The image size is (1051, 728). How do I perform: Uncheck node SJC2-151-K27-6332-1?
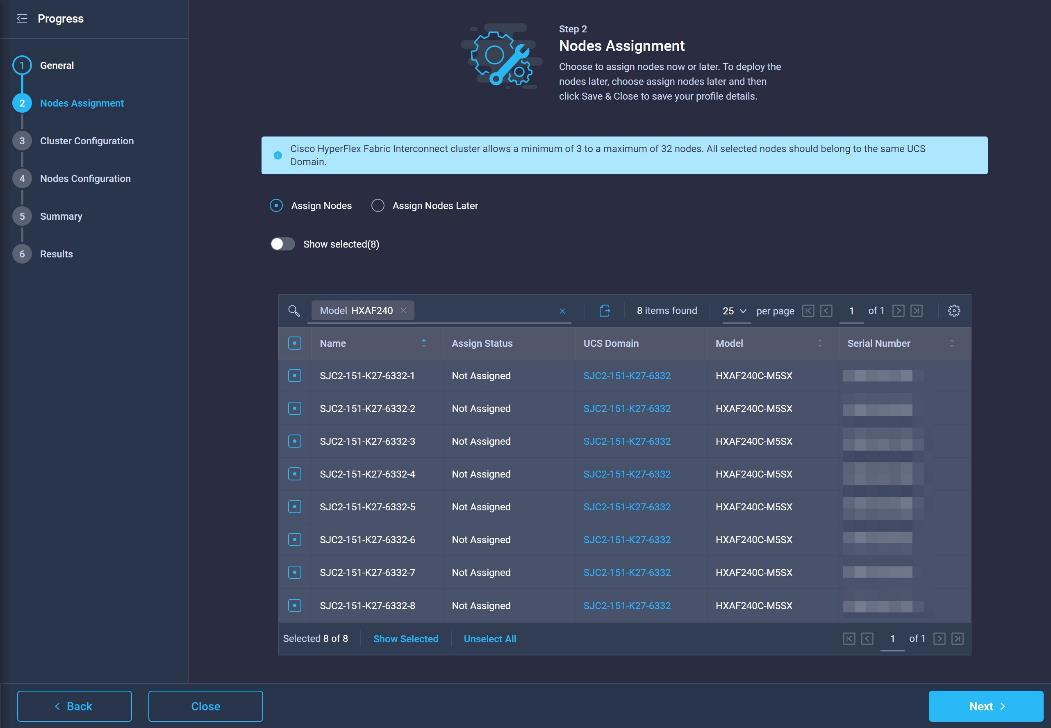(x=294, y=375)
